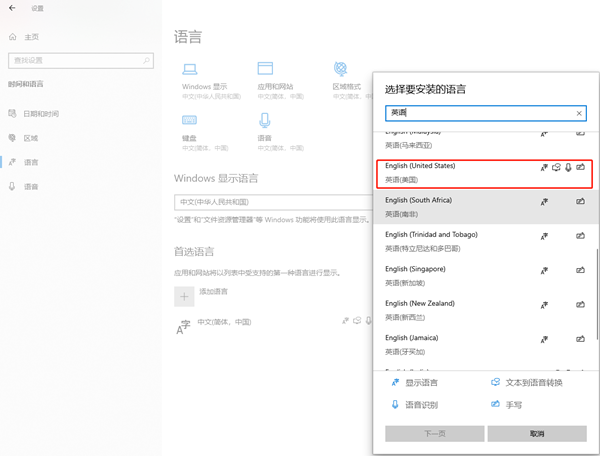Viewport: 600px width, 456px height.
Task: Go back using the Settings back arrow
Action: (x=12, y=8)
